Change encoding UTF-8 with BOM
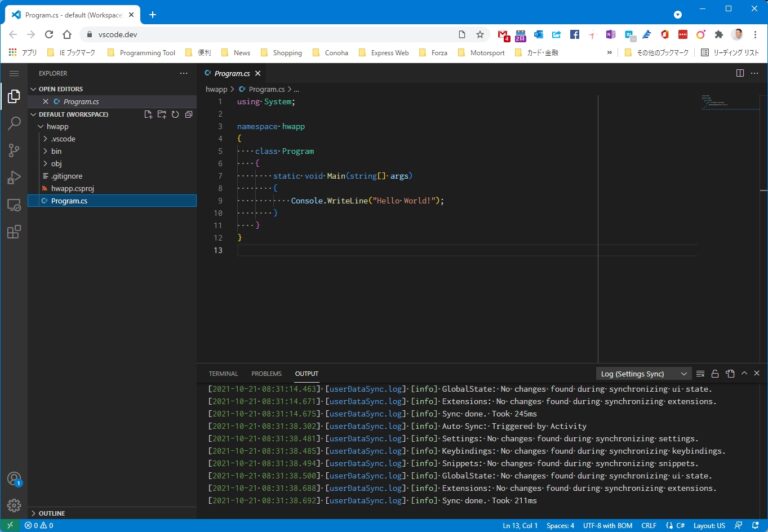 [x=607, y=525]
